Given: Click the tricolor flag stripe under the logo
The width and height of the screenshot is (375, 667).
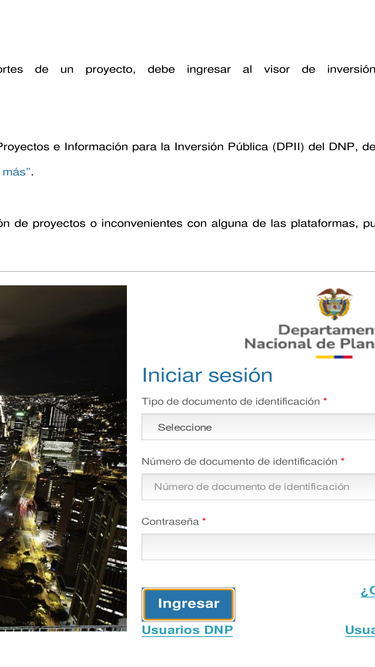Looking at the screenshot, I should [334, 357].
